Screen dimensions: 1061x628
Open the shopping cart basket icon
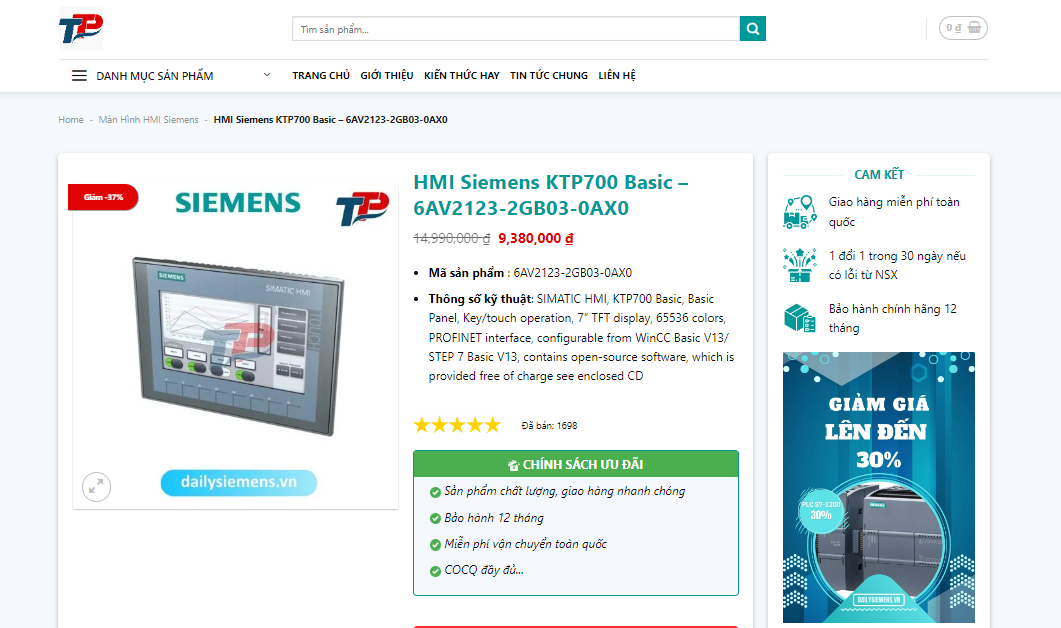(x=974, y=28)
